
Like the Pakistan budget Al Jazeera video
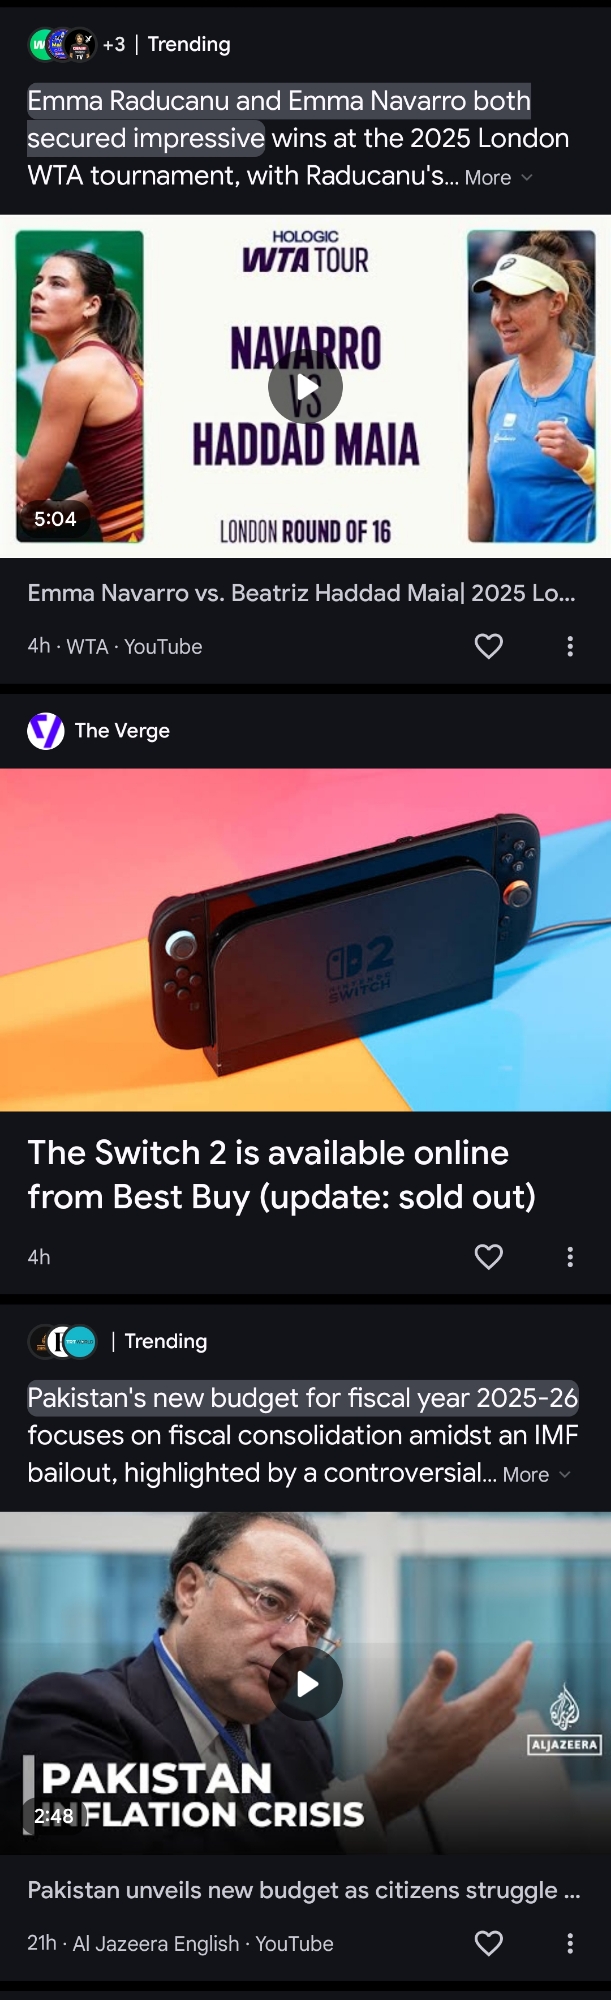[x=488, y=1943]
